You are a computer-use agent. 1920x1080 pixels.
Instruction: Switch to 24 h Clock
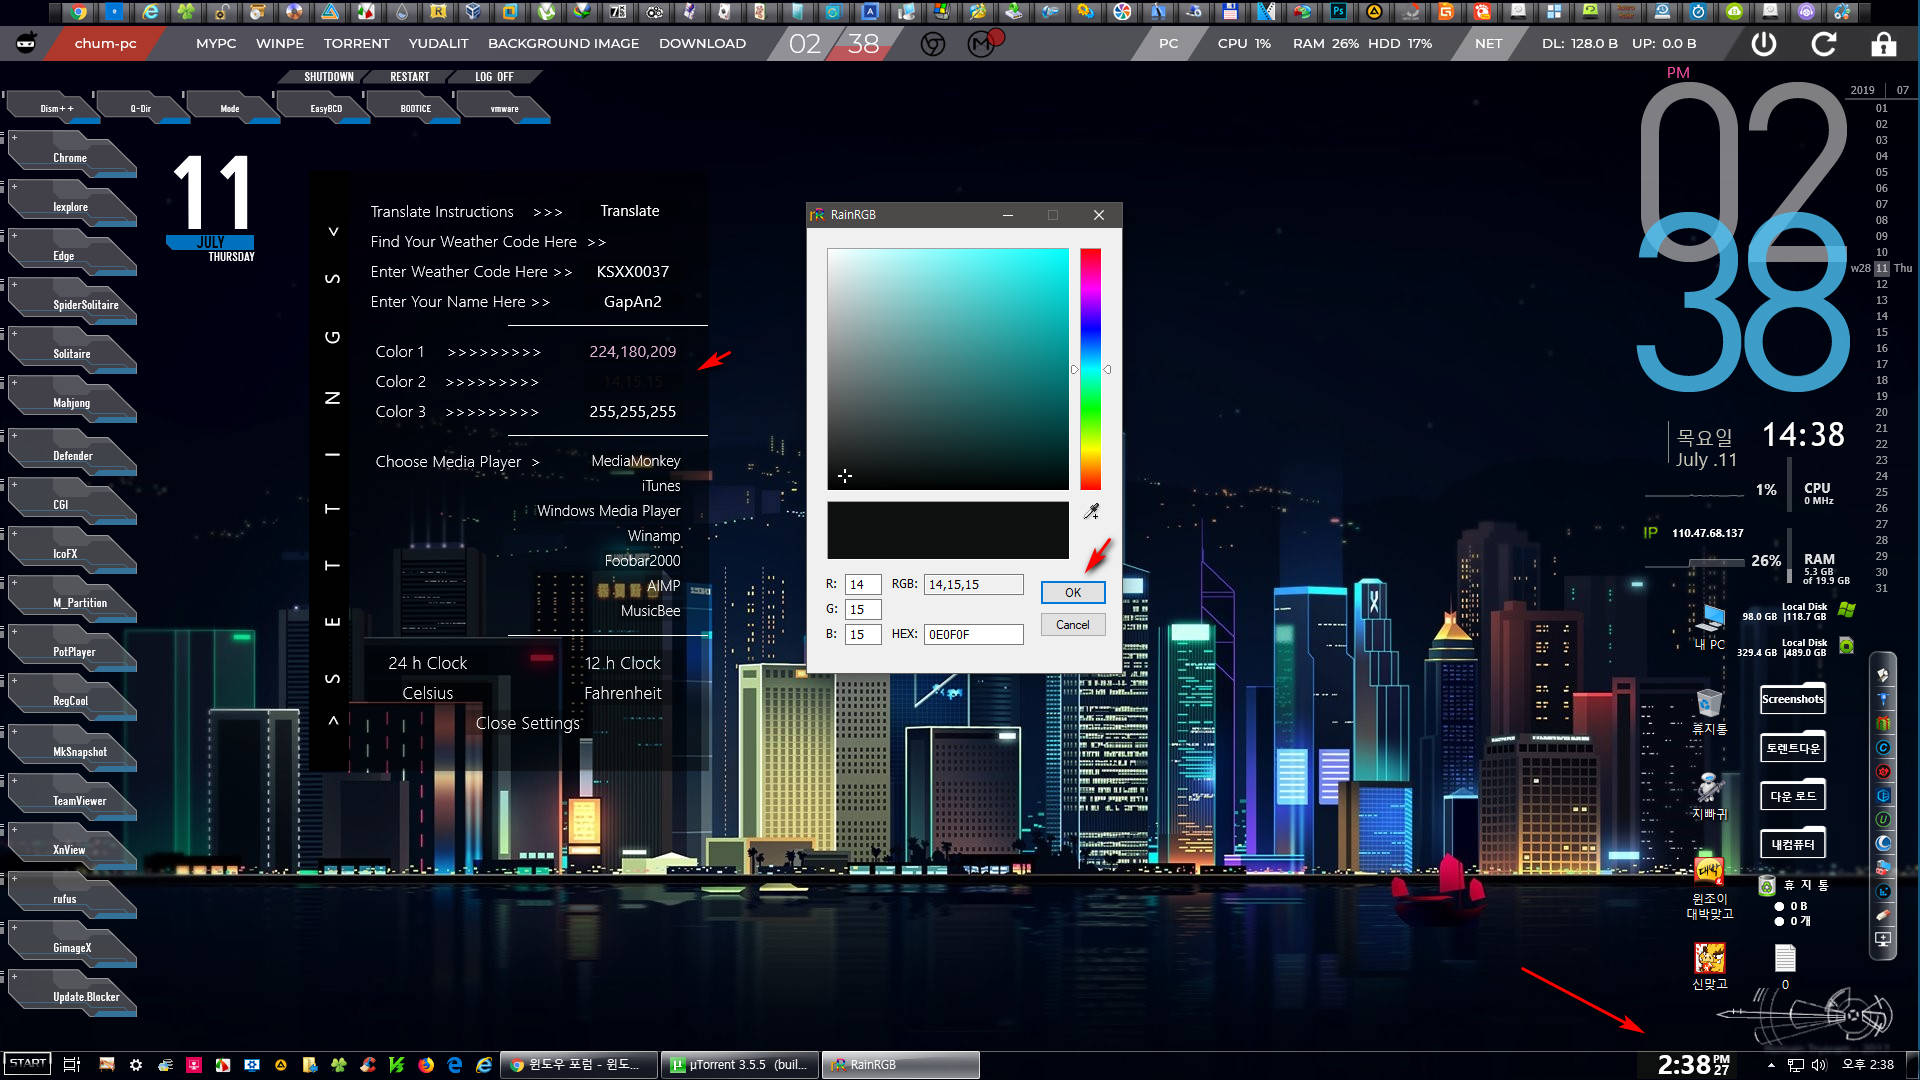(428, 663)
